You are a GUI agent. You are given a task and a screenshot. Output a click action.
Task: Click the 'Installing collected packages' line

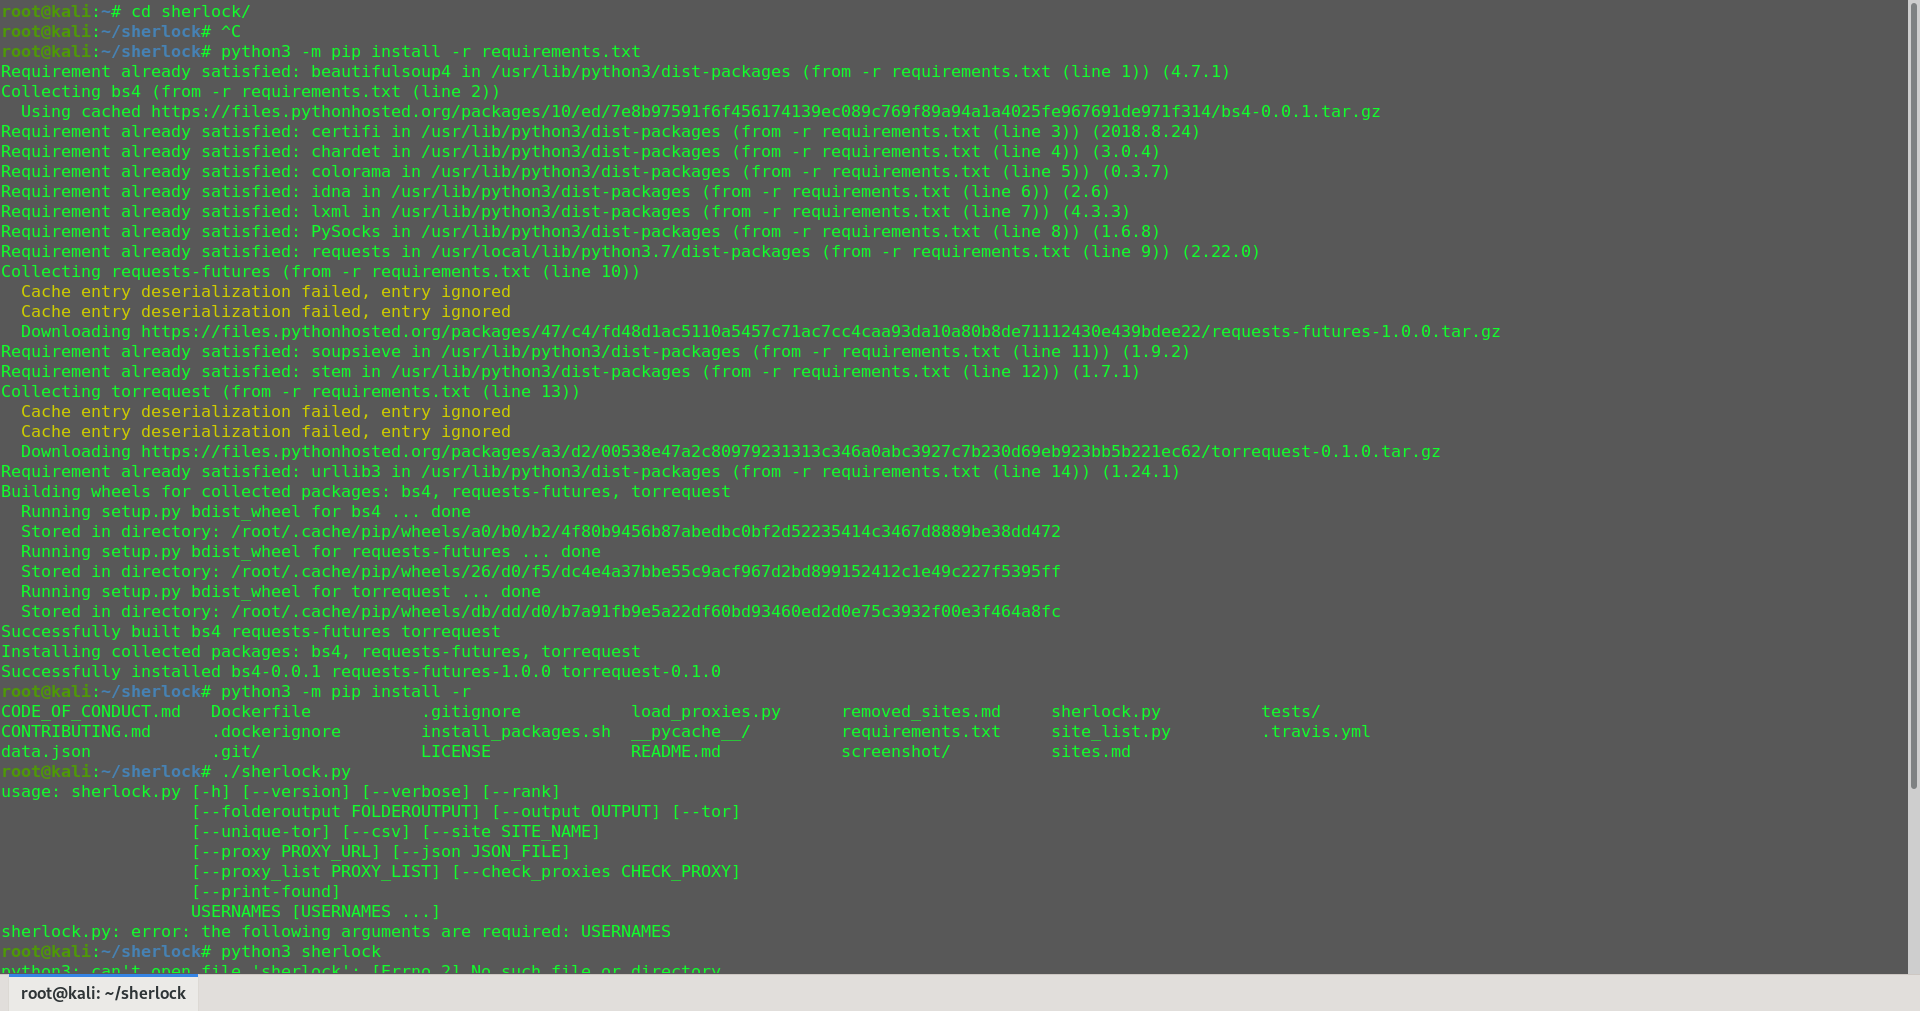click(x=321, y=652)
